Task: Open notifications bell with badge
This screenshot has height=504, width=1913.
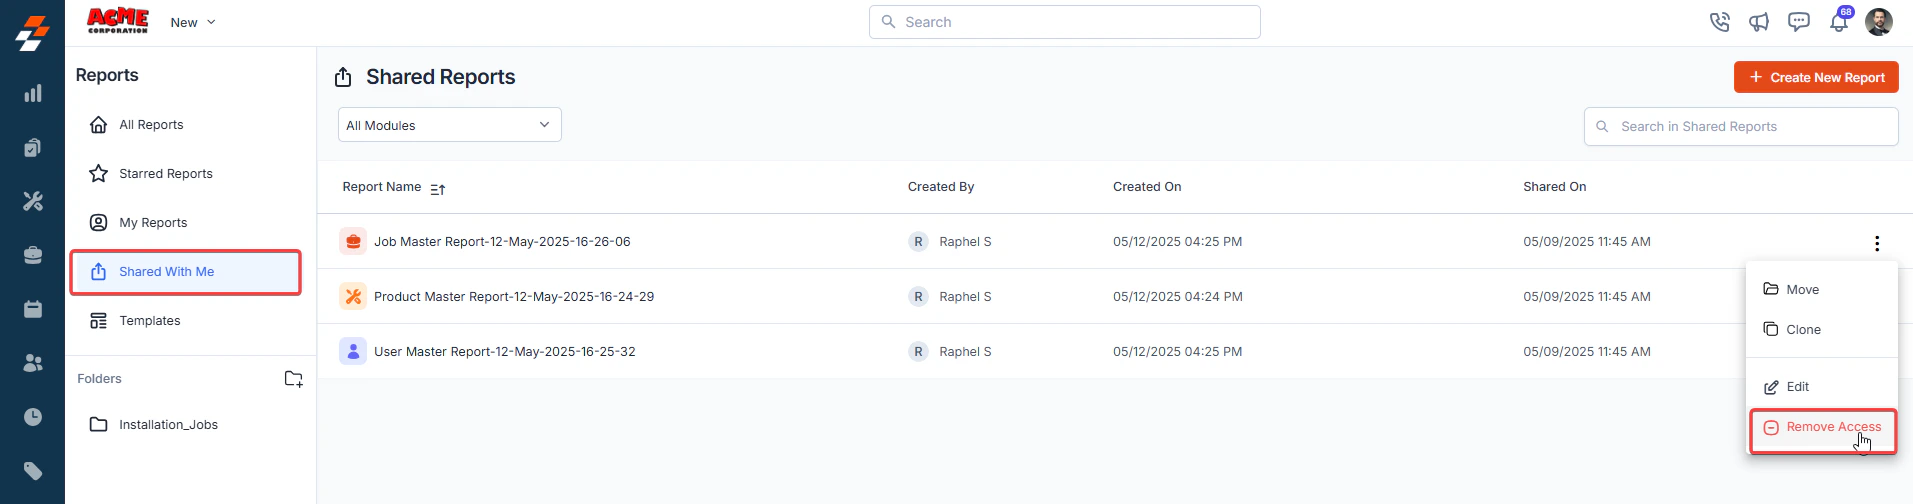Action: point(1840,21)
